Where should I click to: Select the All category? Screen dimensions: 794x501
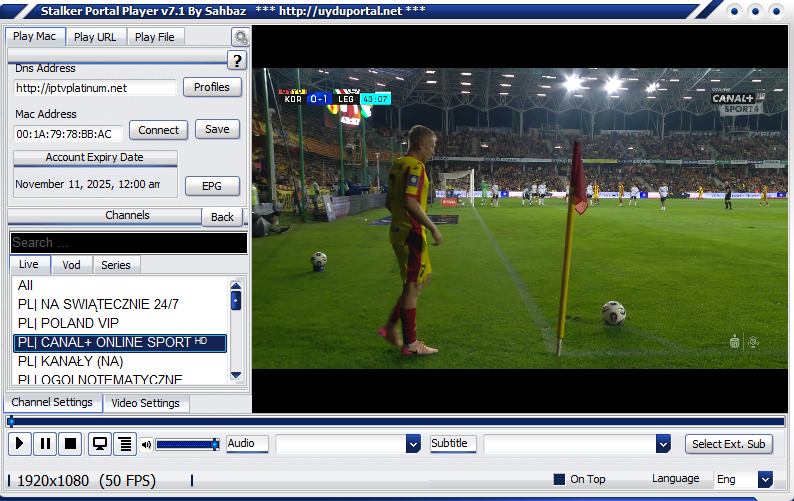pos(120,285)
